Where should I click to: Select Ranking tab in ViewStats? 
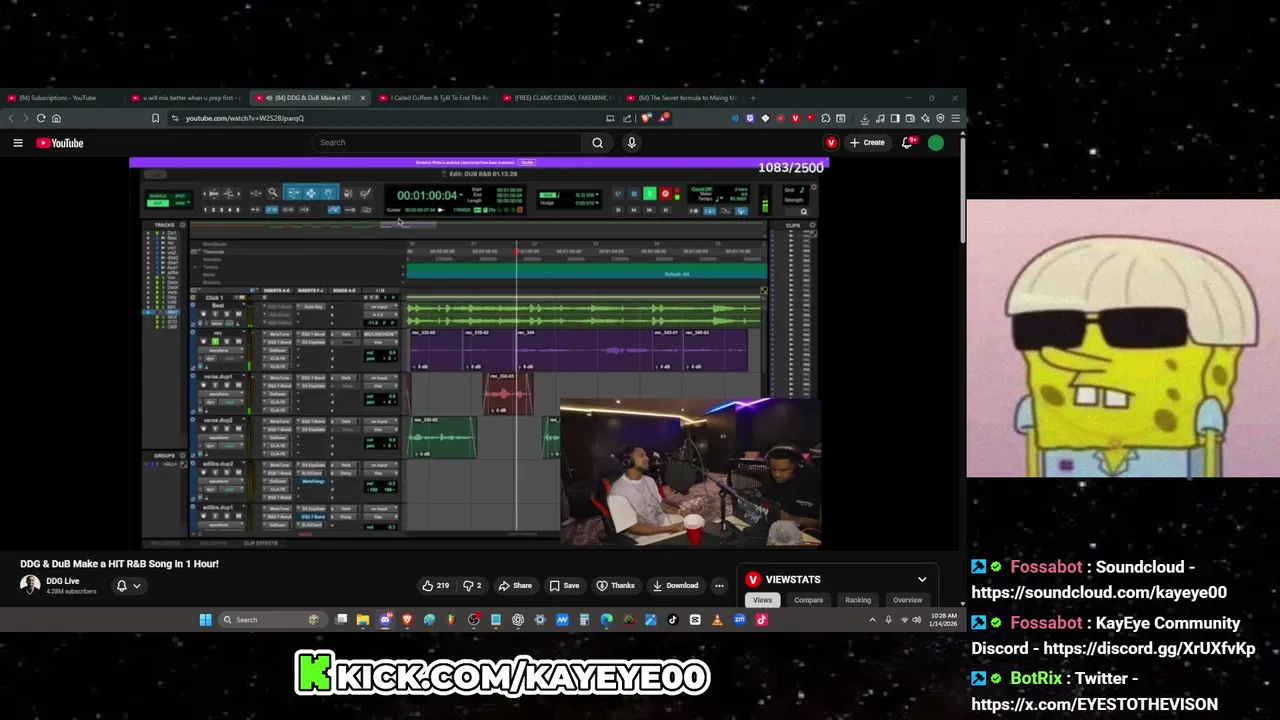click(858, 600)
